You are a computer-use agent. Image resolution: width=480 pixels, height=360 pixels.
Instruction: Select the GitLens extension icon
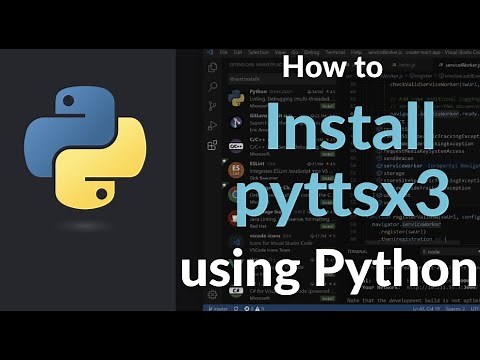pyautogui.click(x=236, y=123)
